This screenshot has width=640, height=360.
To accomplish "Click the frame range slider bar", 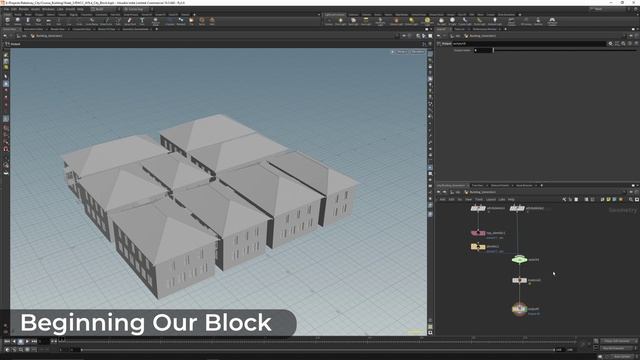I will (x=317, y=350).
